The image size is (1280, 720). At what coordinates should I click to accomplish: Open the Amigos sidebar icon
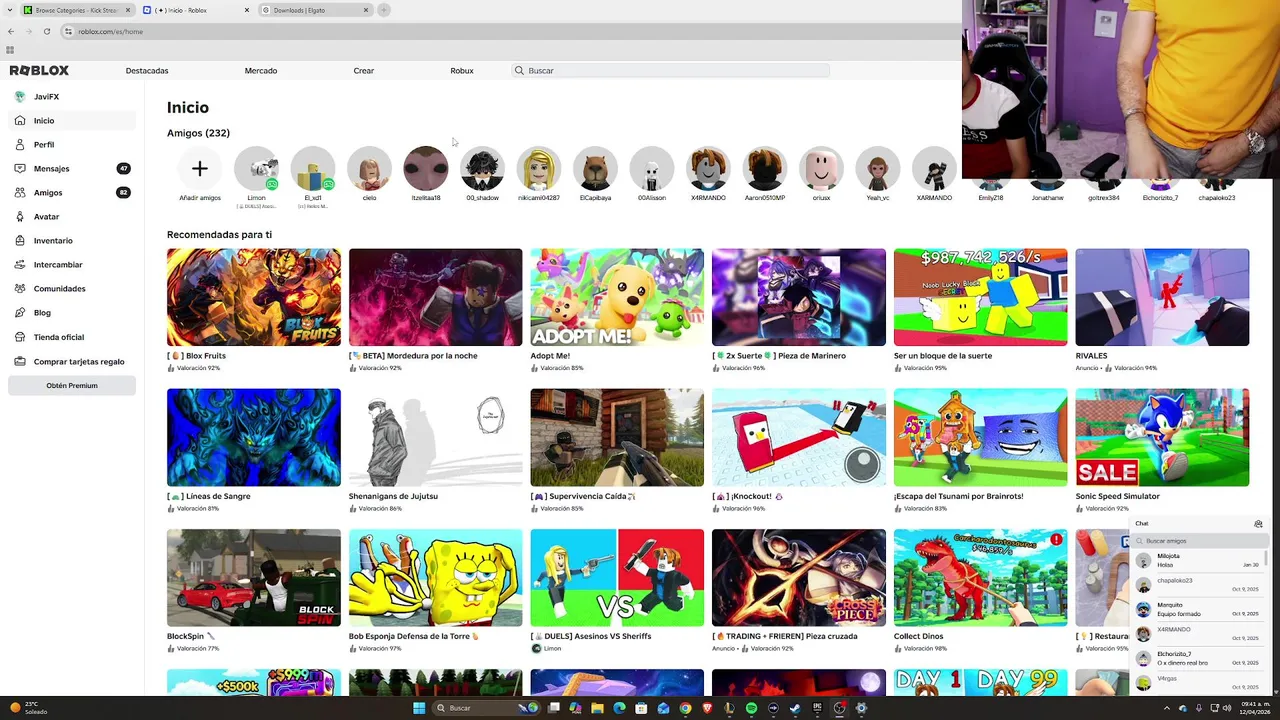(20, 193)
